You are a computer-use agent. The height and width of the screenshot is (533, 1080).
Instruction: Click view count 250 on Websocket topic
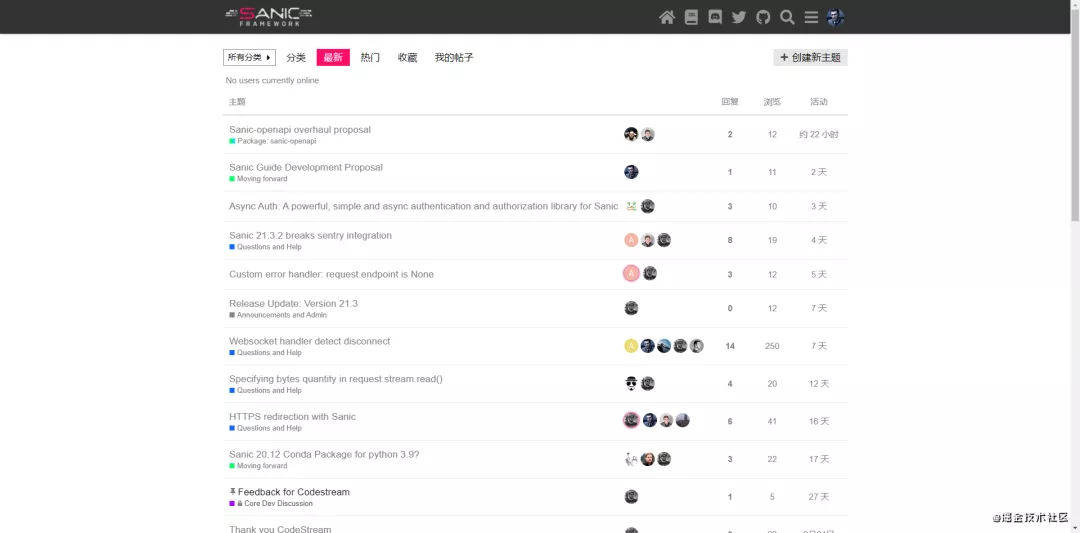pyautogui.click(x=772, y=346)
